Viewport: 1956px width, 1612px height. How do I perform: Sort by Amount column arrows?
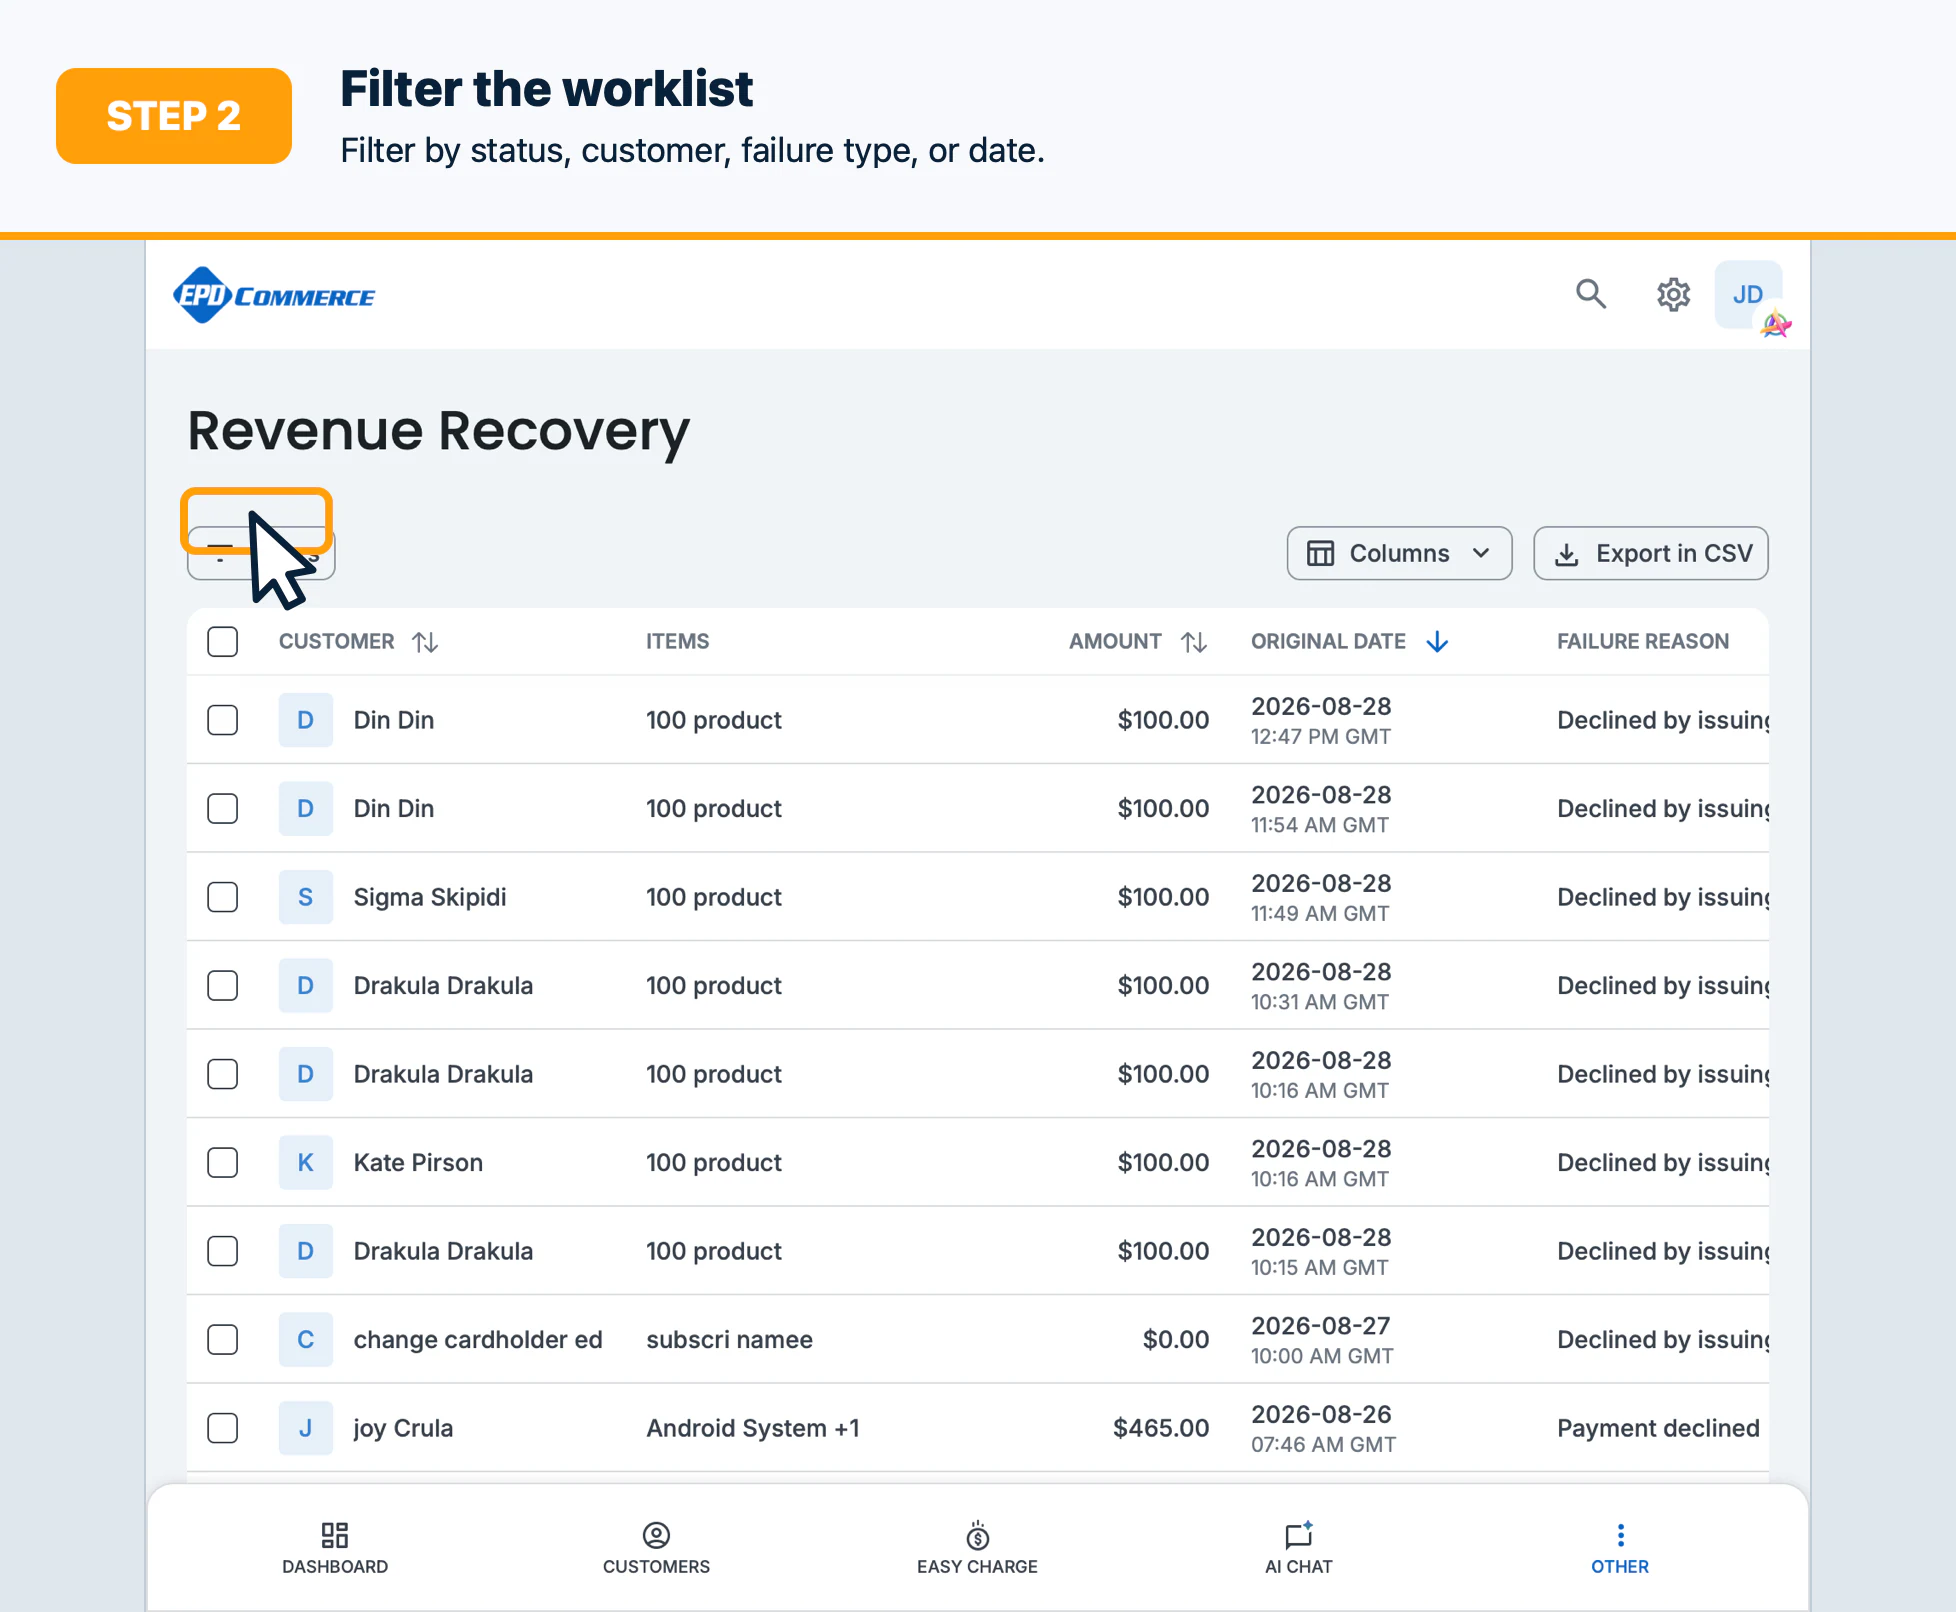coord(1194,642)
